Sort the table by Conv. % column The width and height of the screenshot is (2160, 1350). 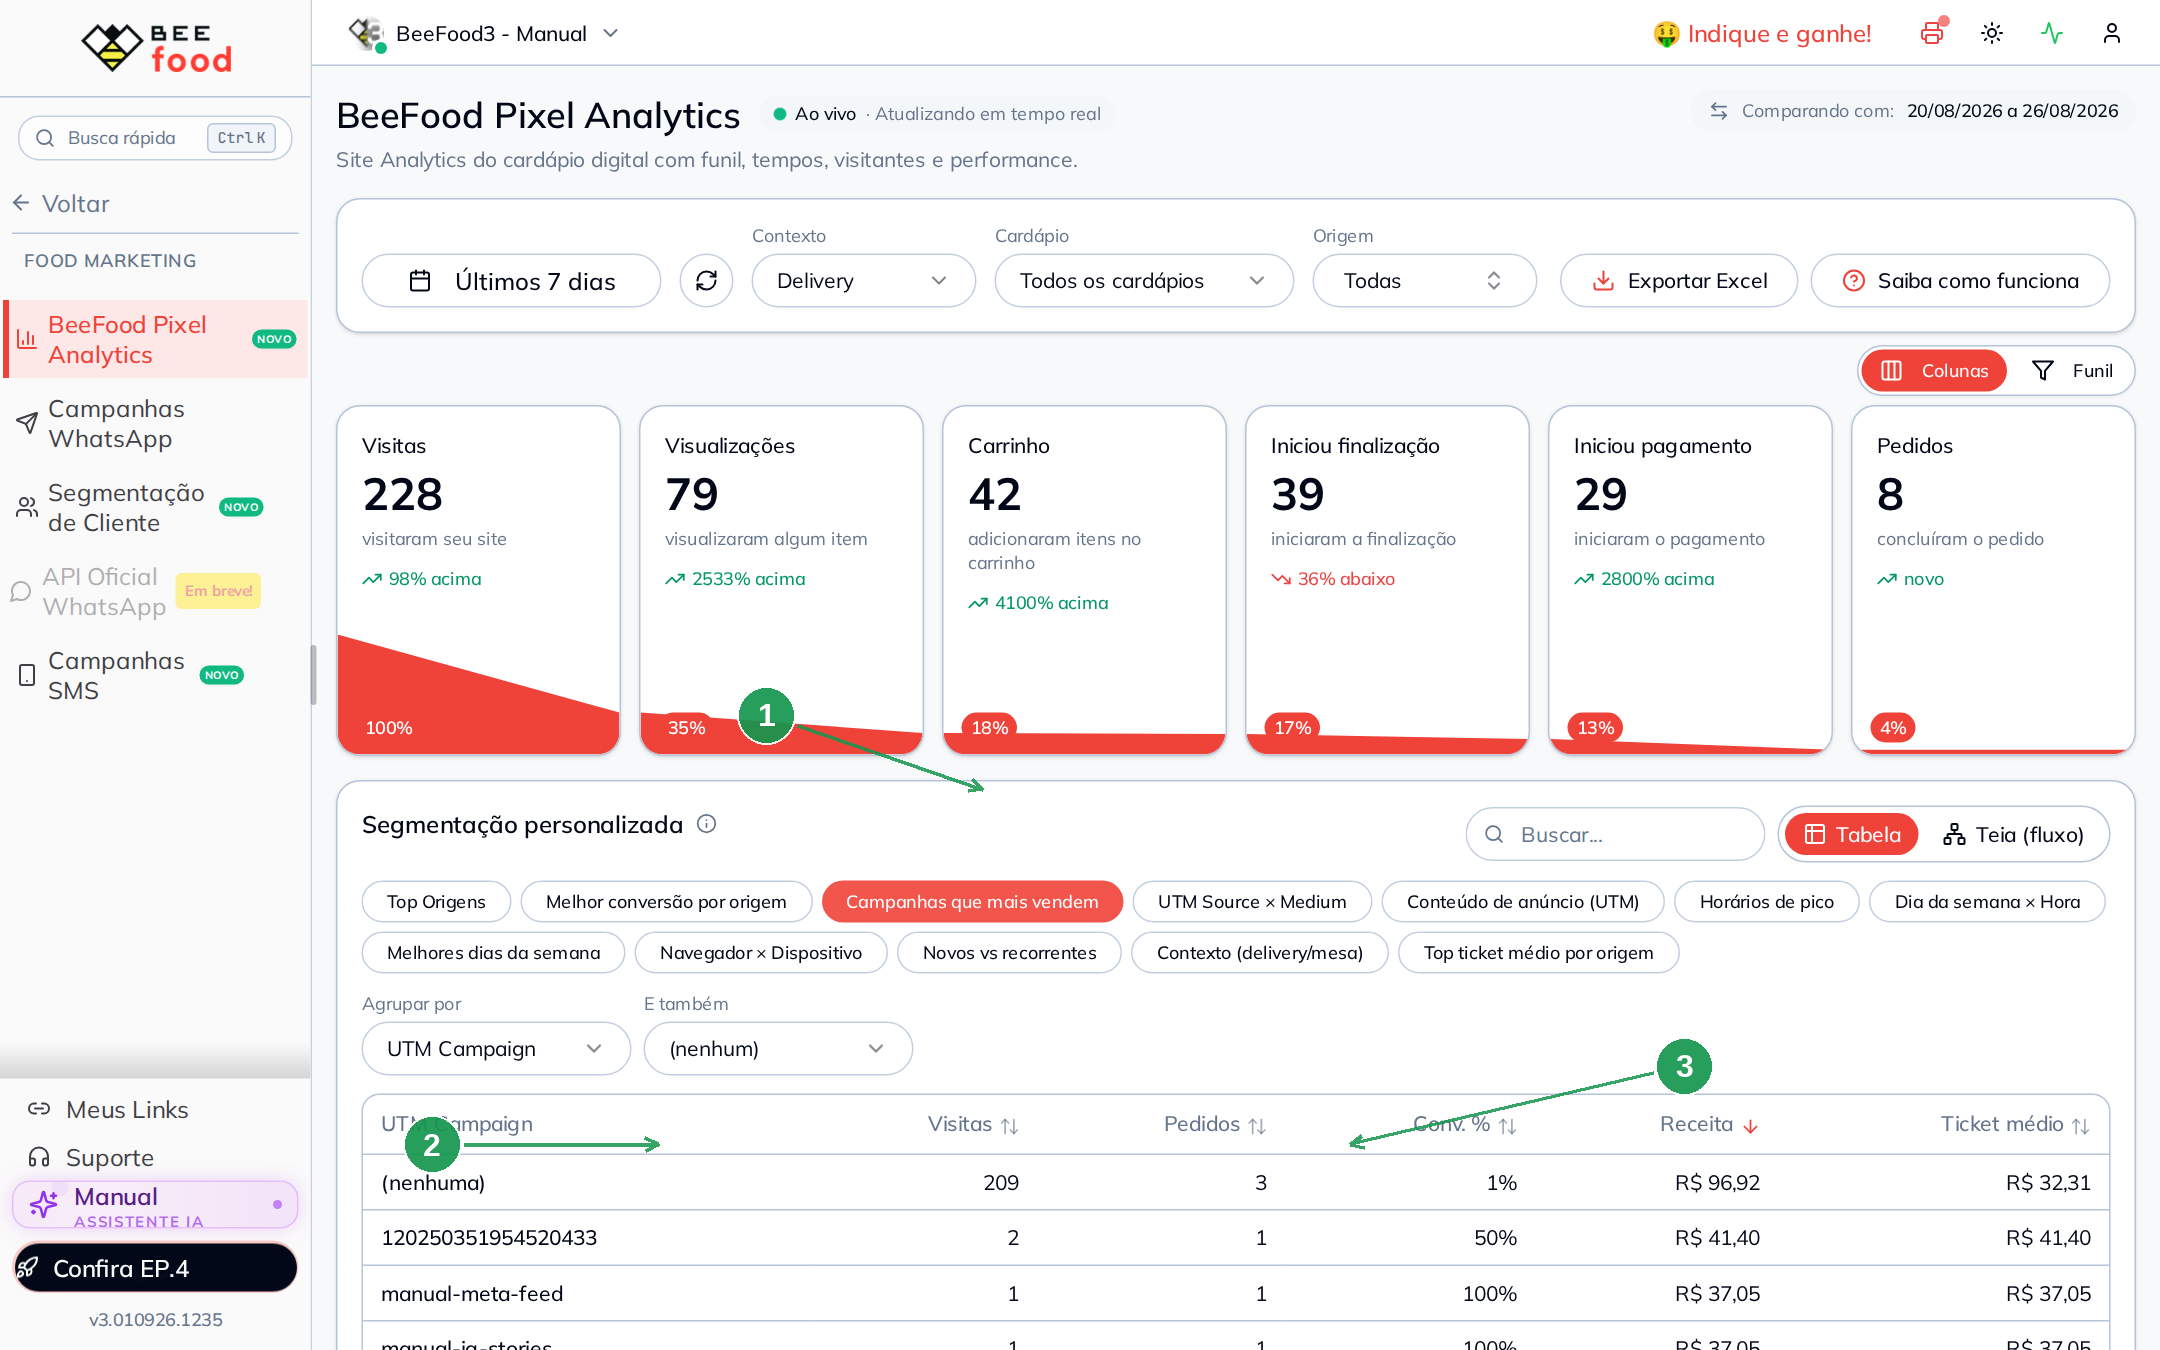point(1465,1124)
